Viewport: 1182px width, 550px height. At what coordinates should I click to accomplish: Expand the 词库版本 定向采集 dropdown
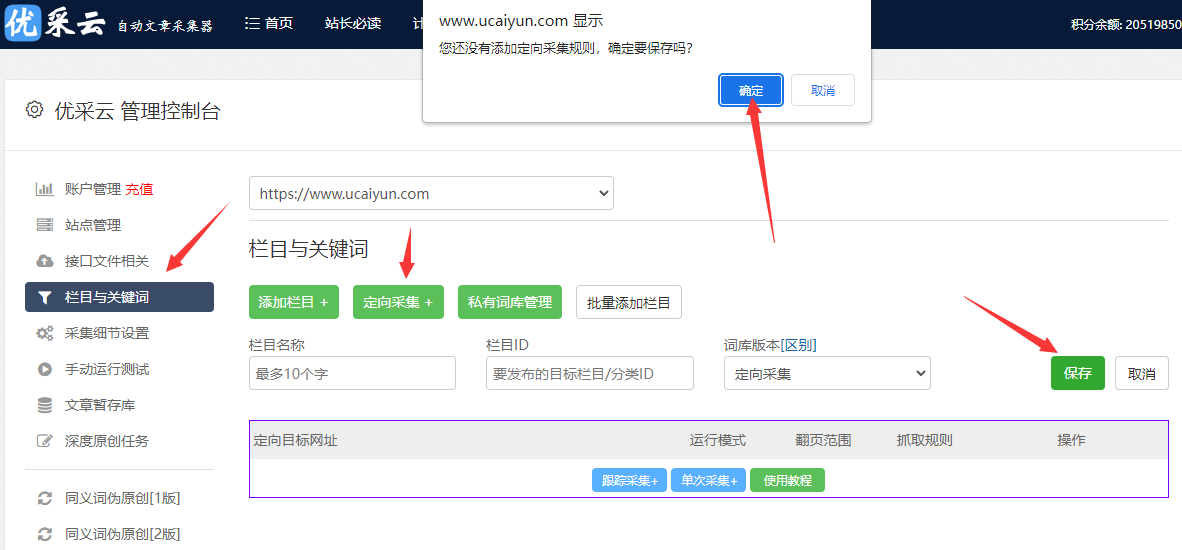pyautogui.click(x=827, y=374)
